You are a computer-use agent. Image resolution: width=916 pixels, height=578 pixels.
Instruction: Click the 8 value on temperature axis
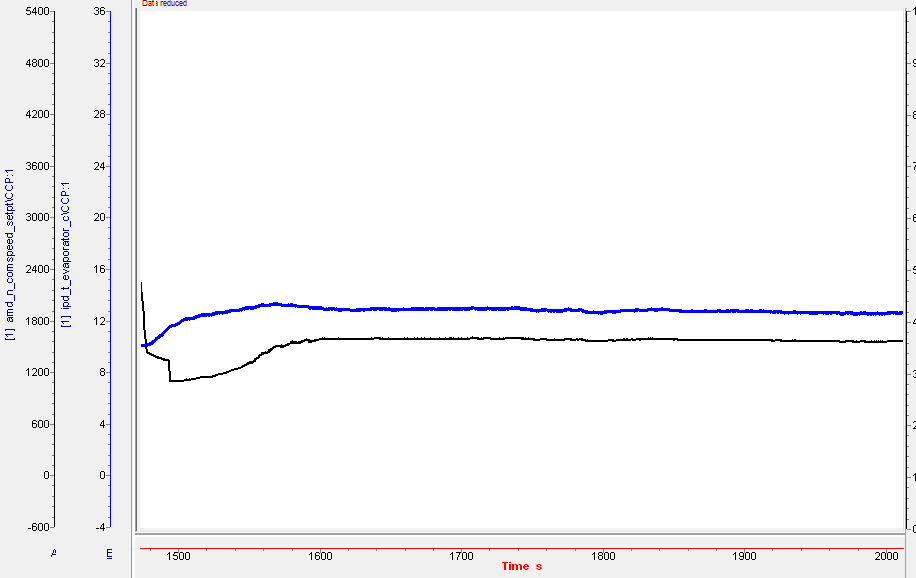pyautogui.click(x=103, y=372)
